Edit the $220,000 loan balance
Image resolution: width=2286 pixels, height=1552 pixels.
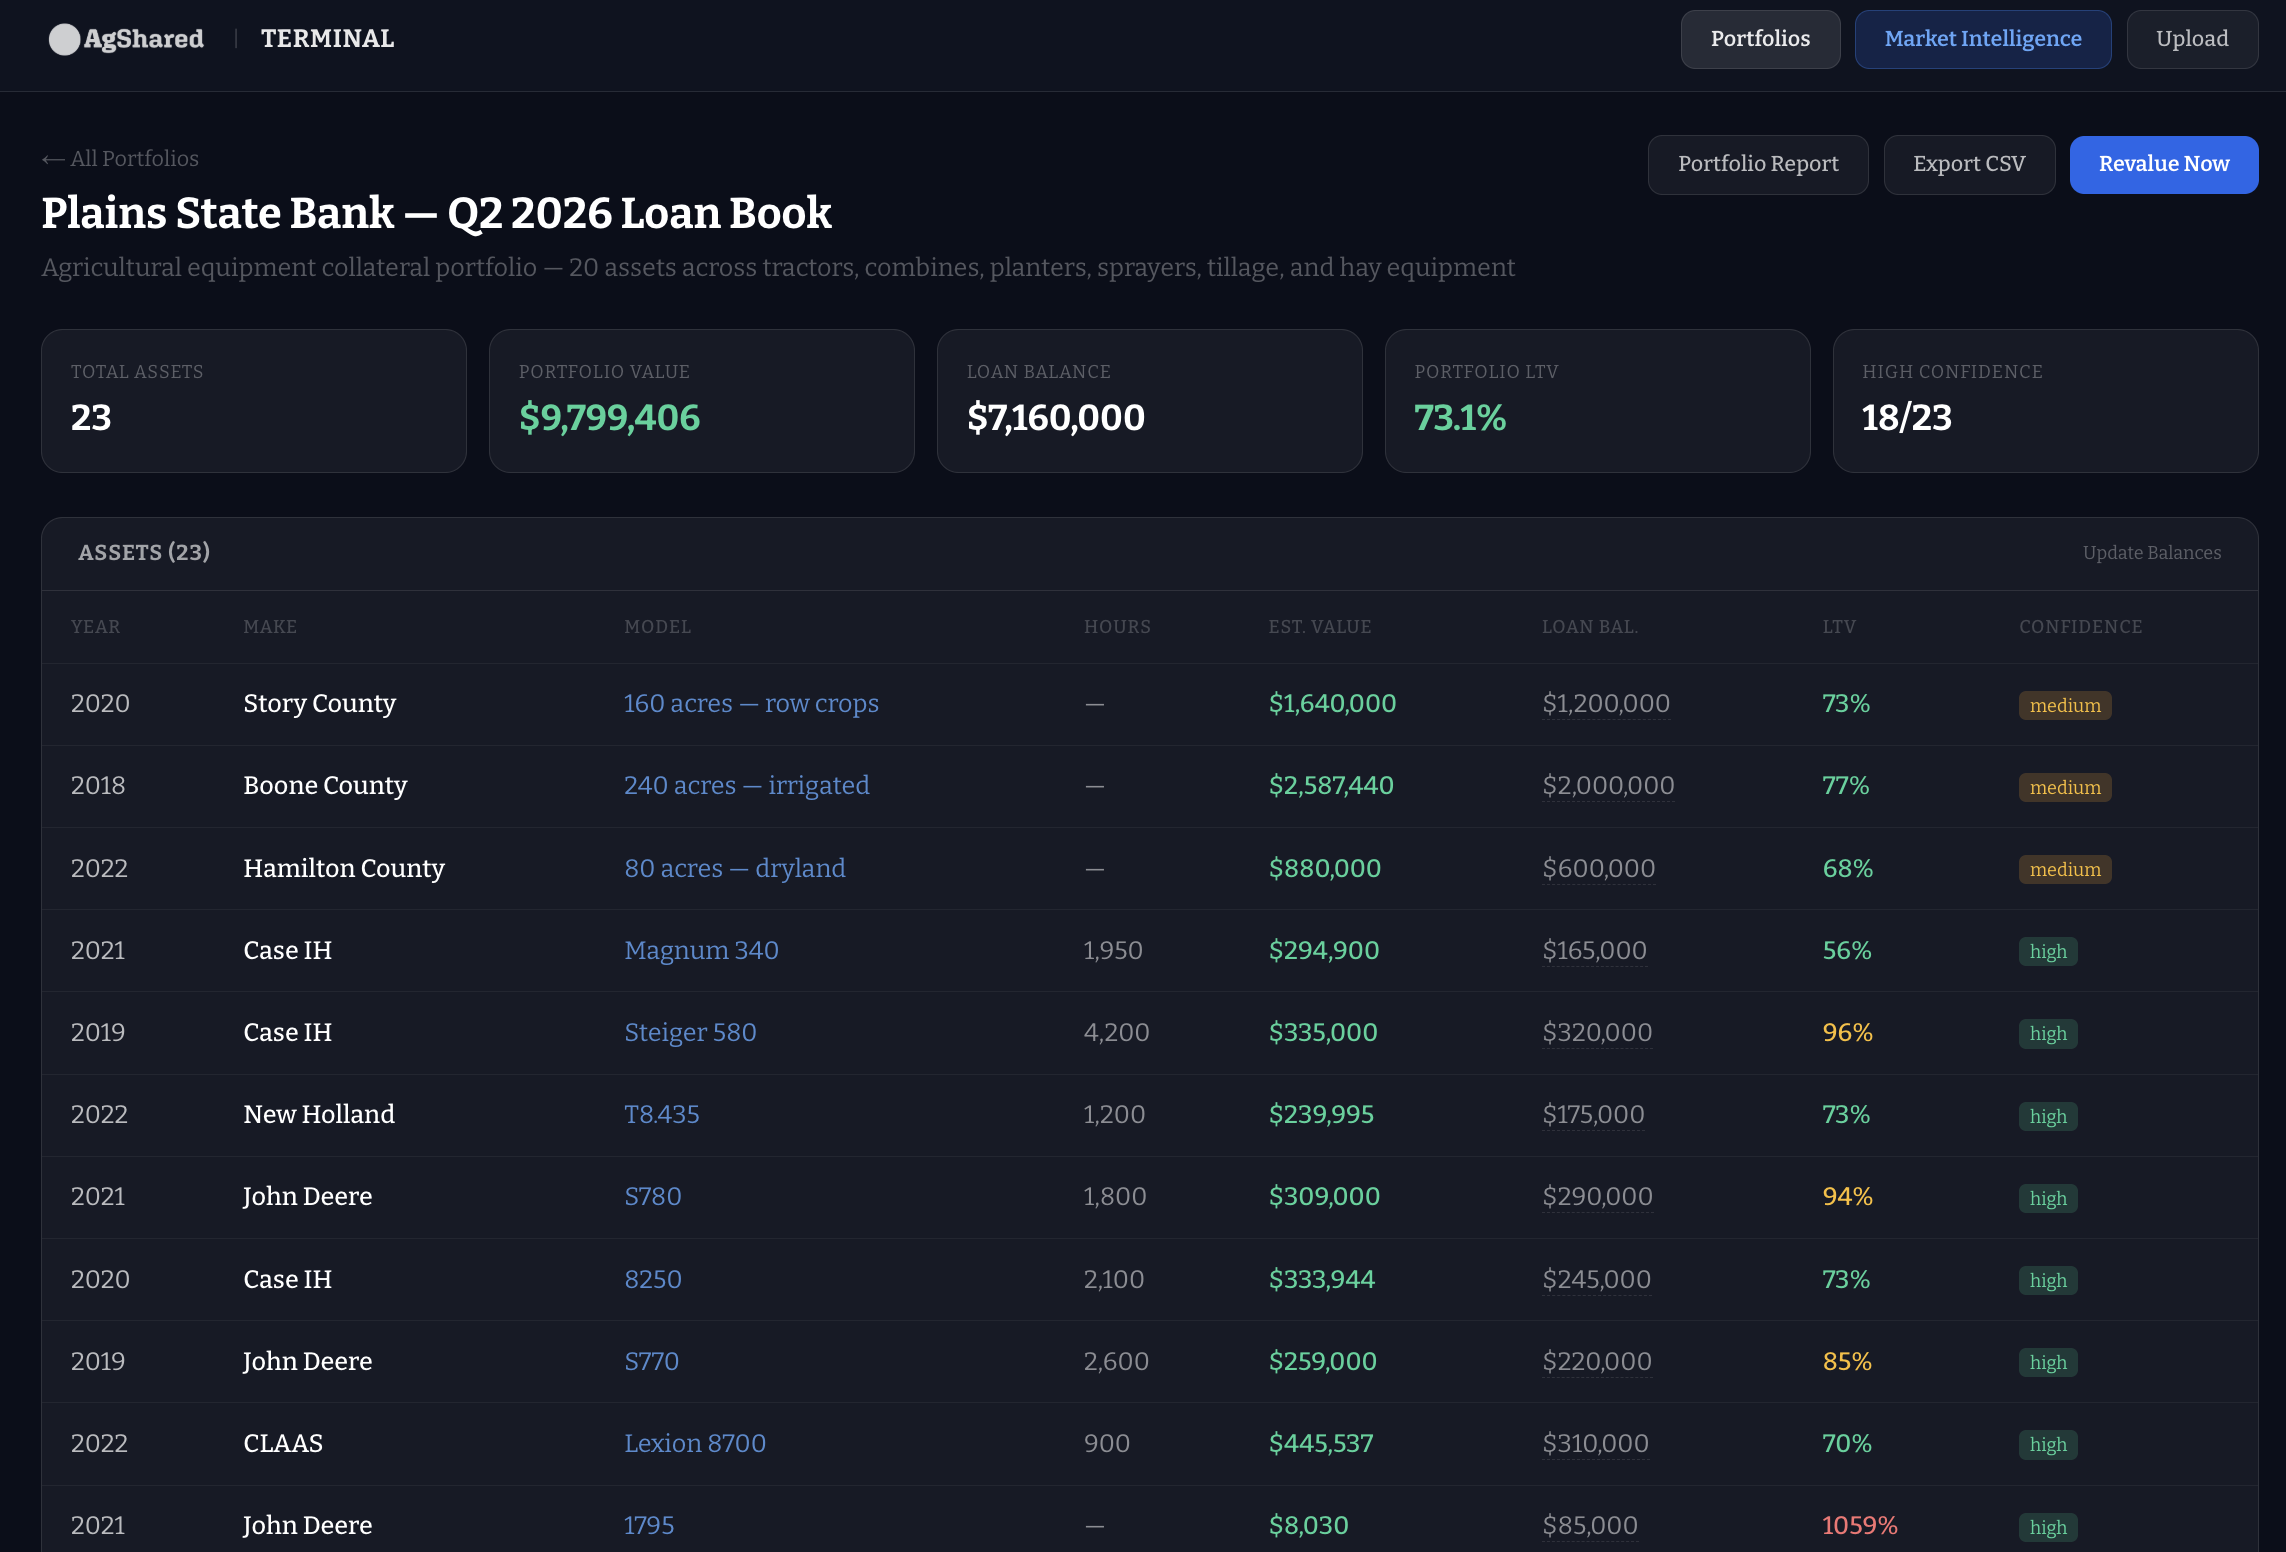pyautogui.click(x=1597, y=1361)
